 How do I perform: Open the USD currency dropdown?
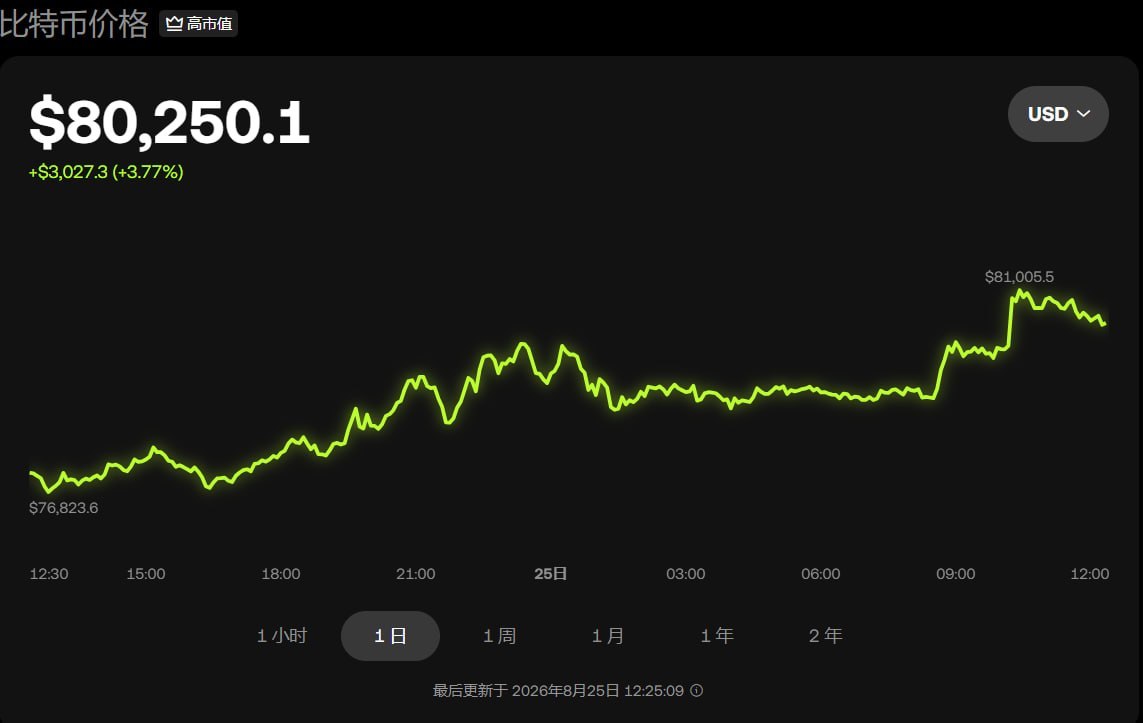[1058, 114]
